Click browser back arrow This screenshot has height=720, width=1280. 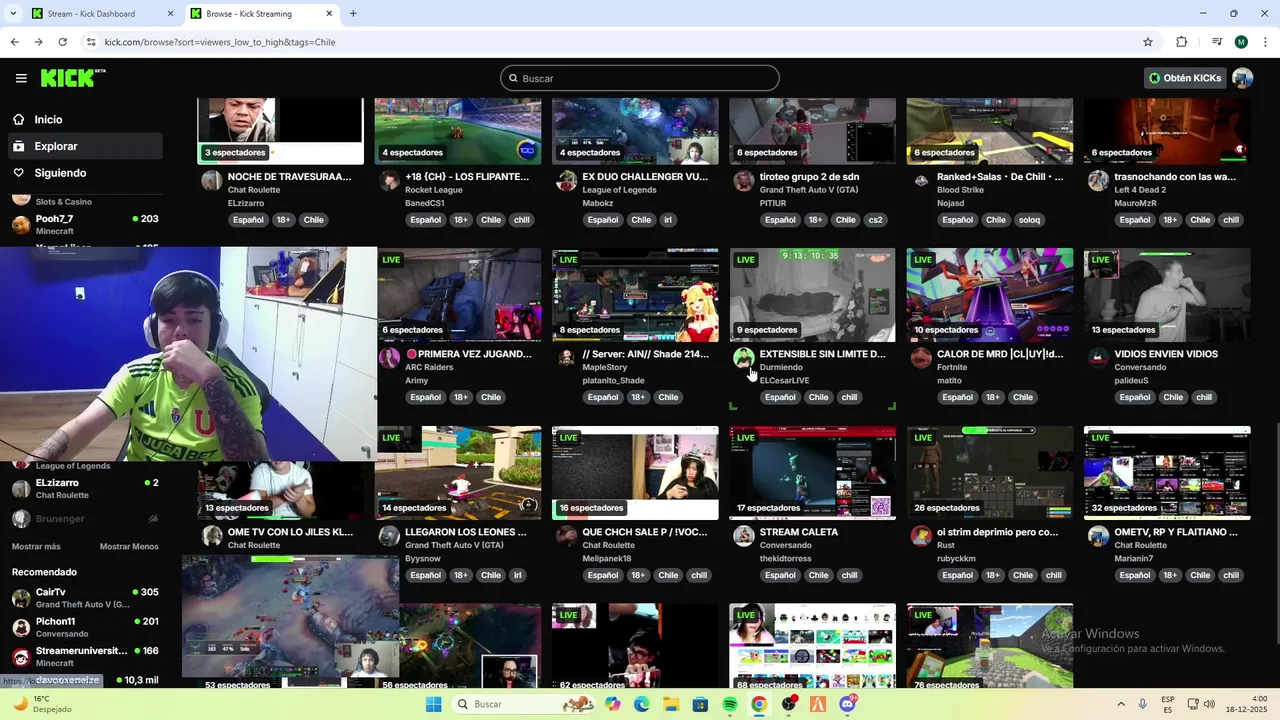pos(14,42)
